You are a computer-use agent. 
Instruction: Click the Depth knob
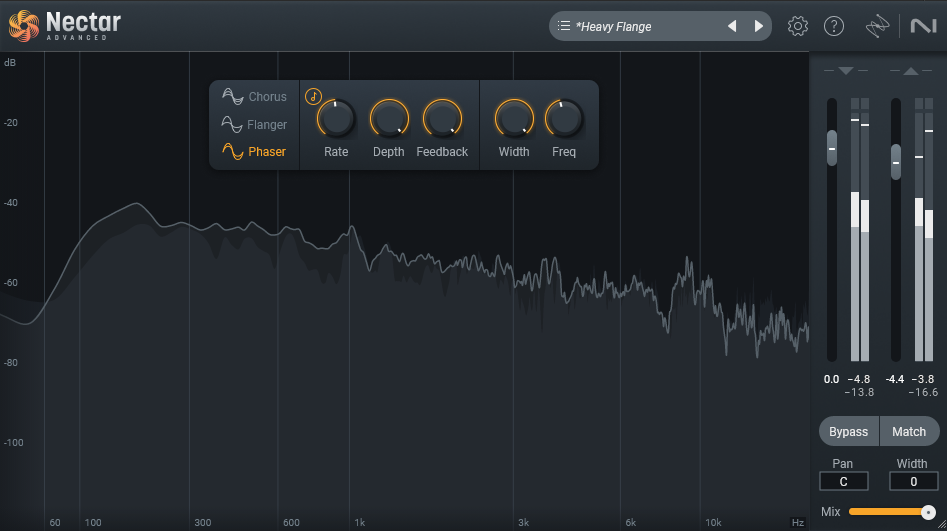pos(389,118)
